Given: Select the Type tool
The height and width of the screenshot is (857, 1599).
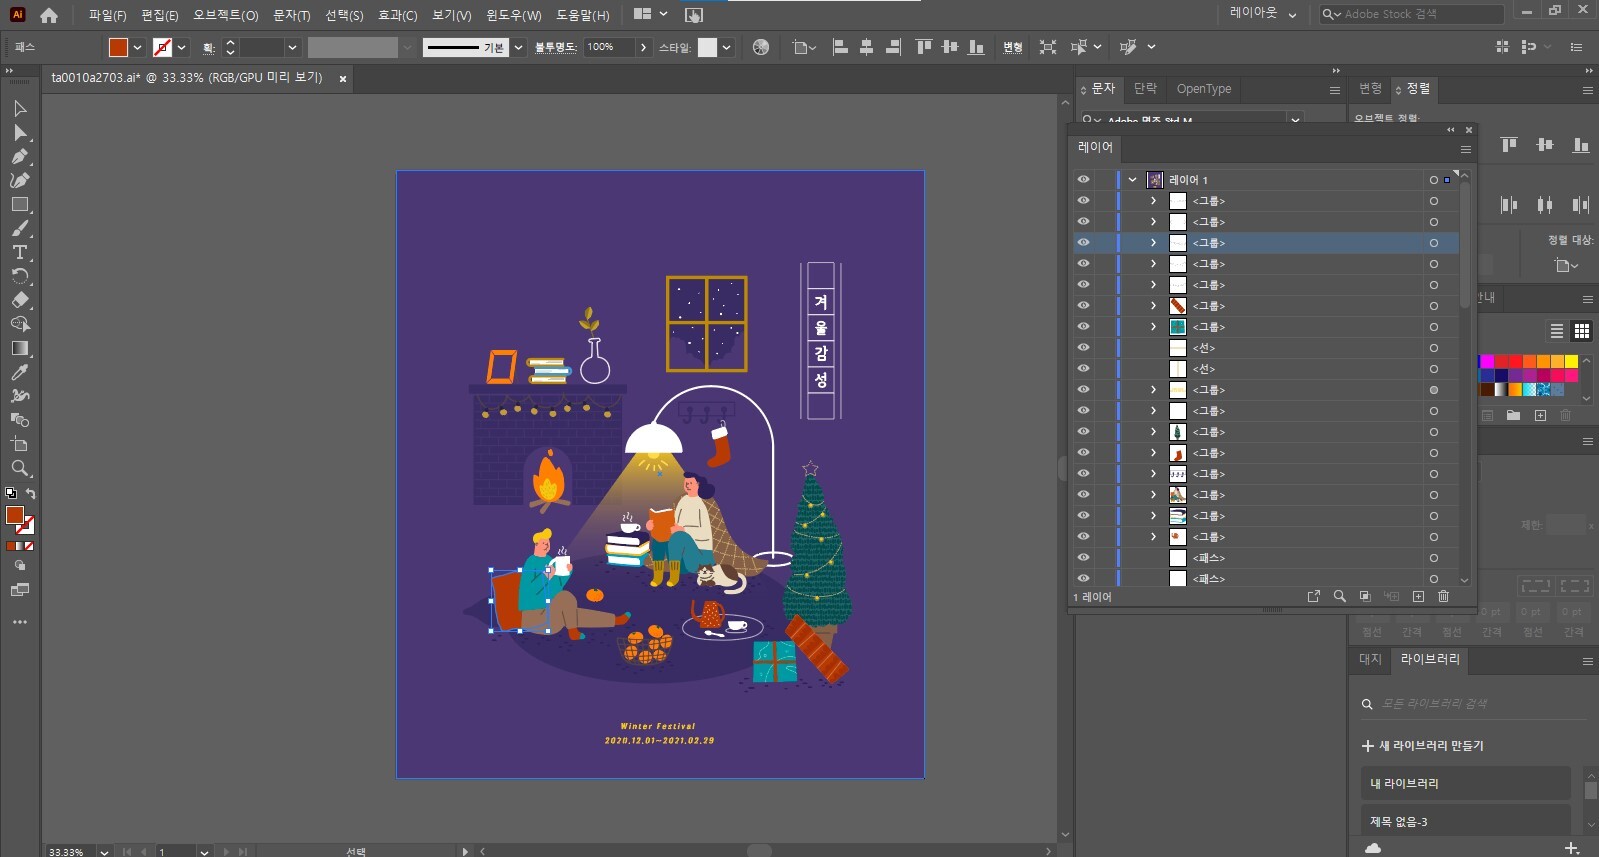Looking at the screenshot, I should point(19,252).
